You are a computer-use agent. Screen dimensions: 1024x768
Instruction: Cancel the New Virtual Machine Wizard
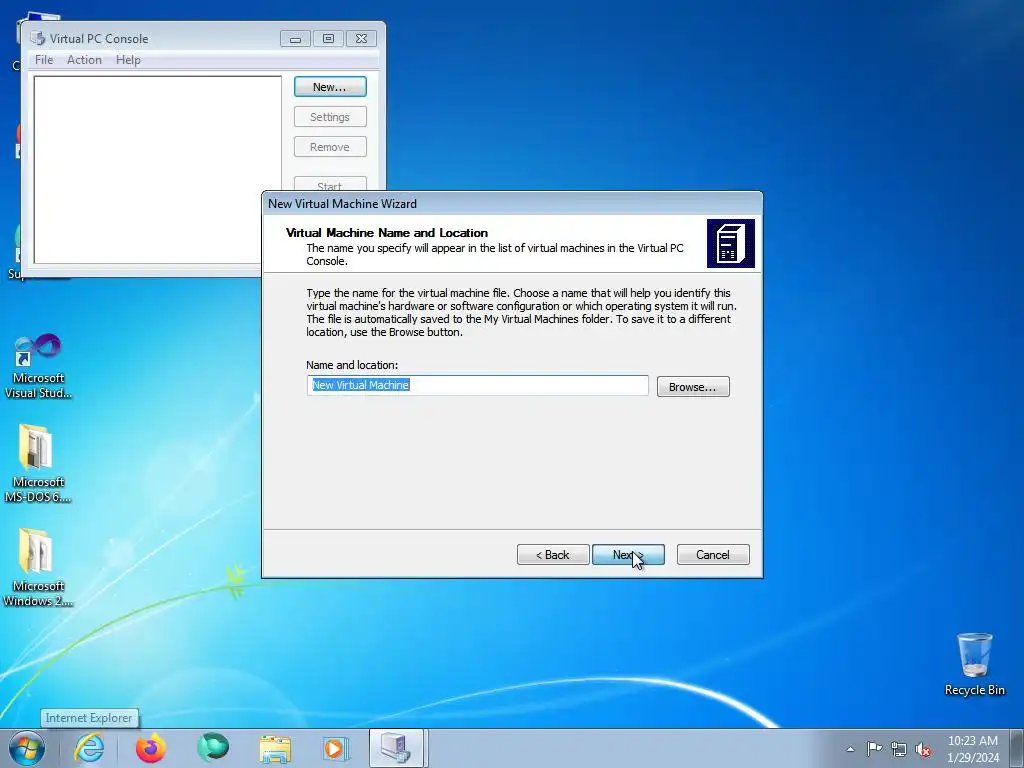coord(713,554)
